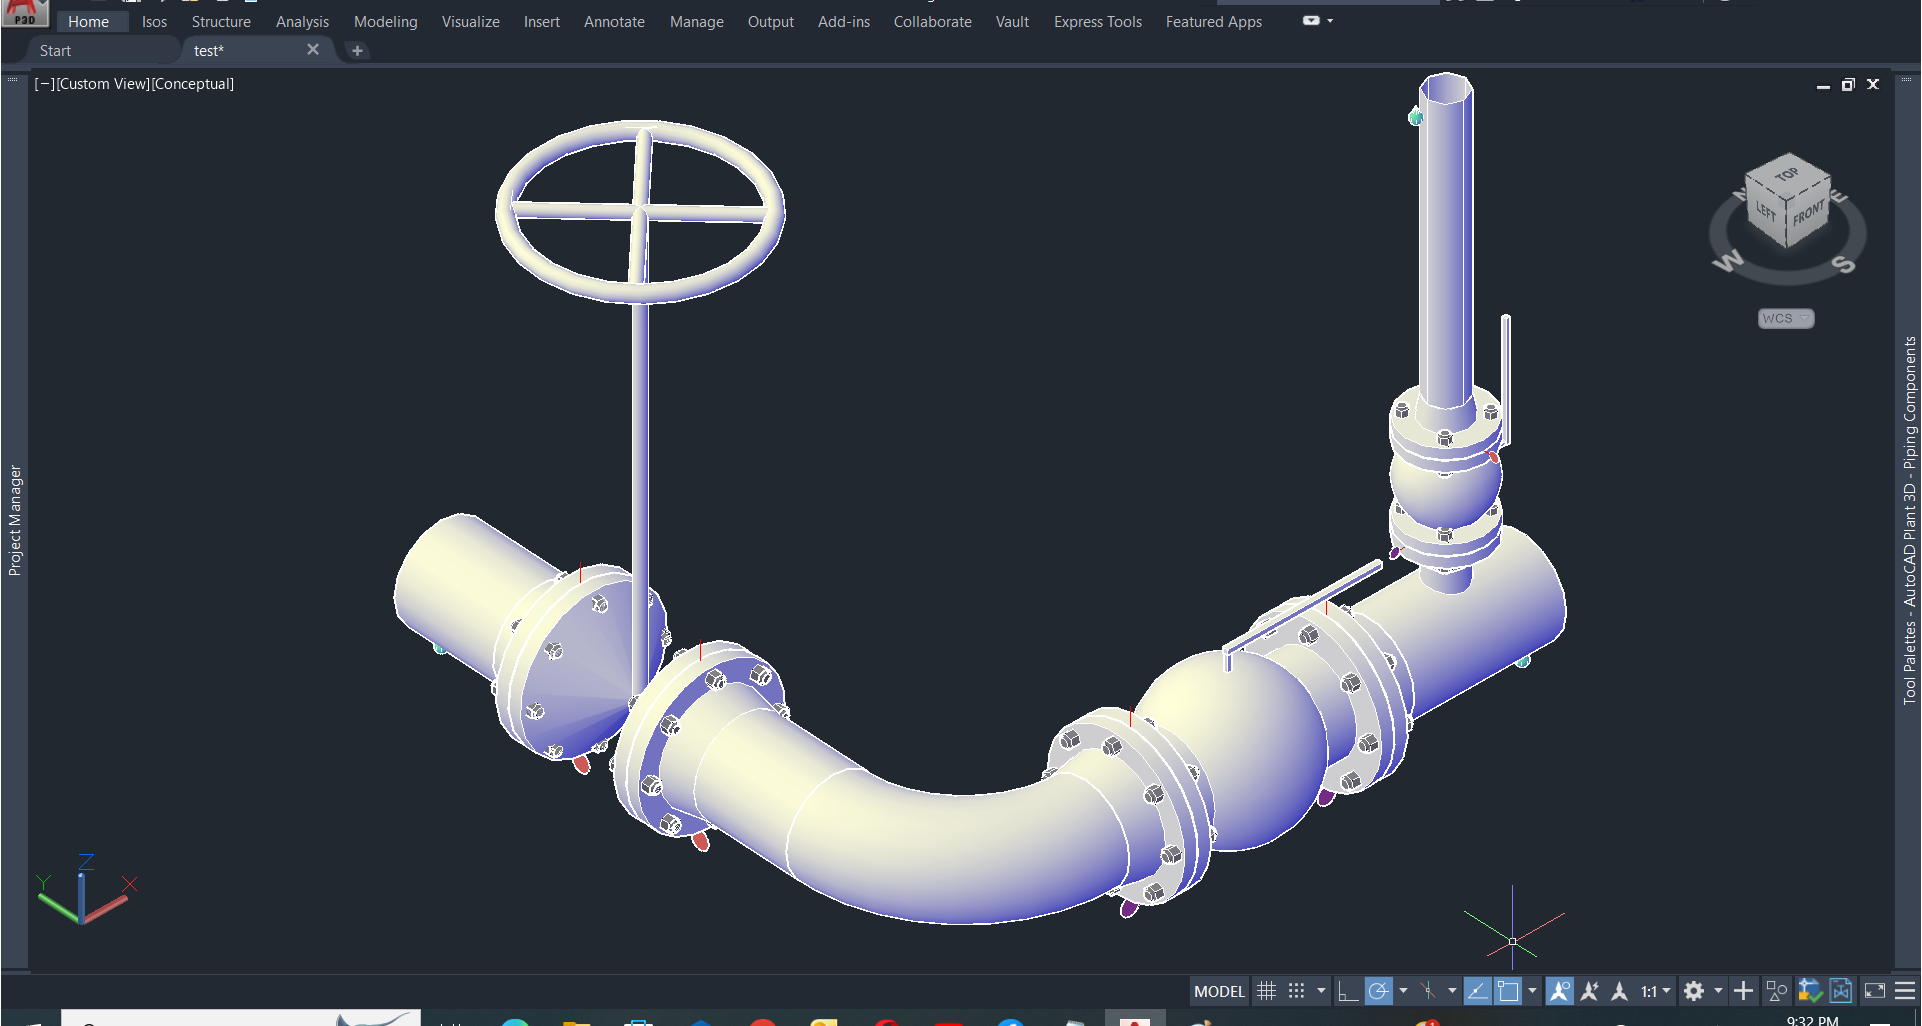
Task: Click the Polar Tracking icon
Action: [x=1379, y=991]
